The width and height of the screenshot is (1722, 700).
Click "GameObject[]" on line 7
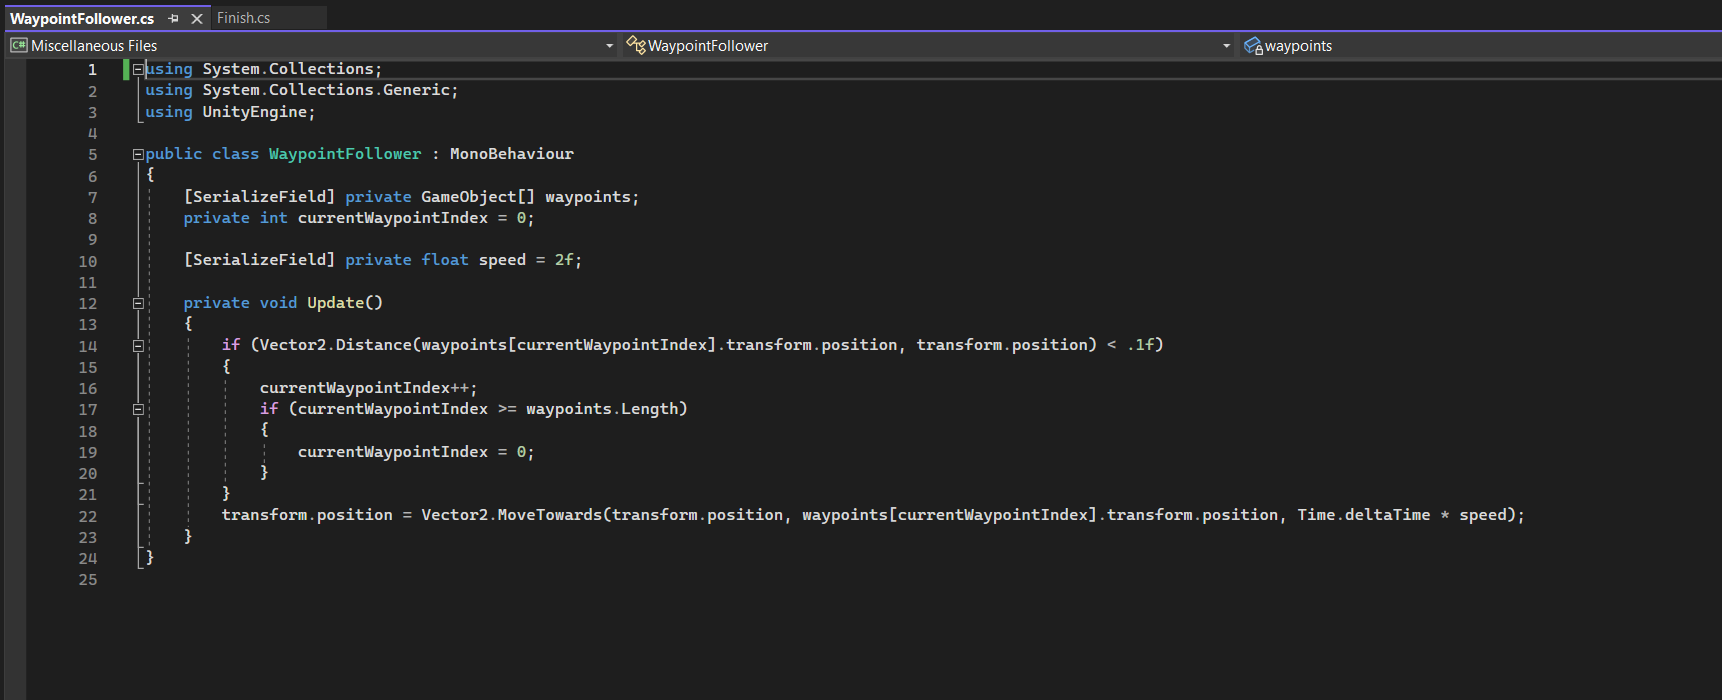click(478, 197)
